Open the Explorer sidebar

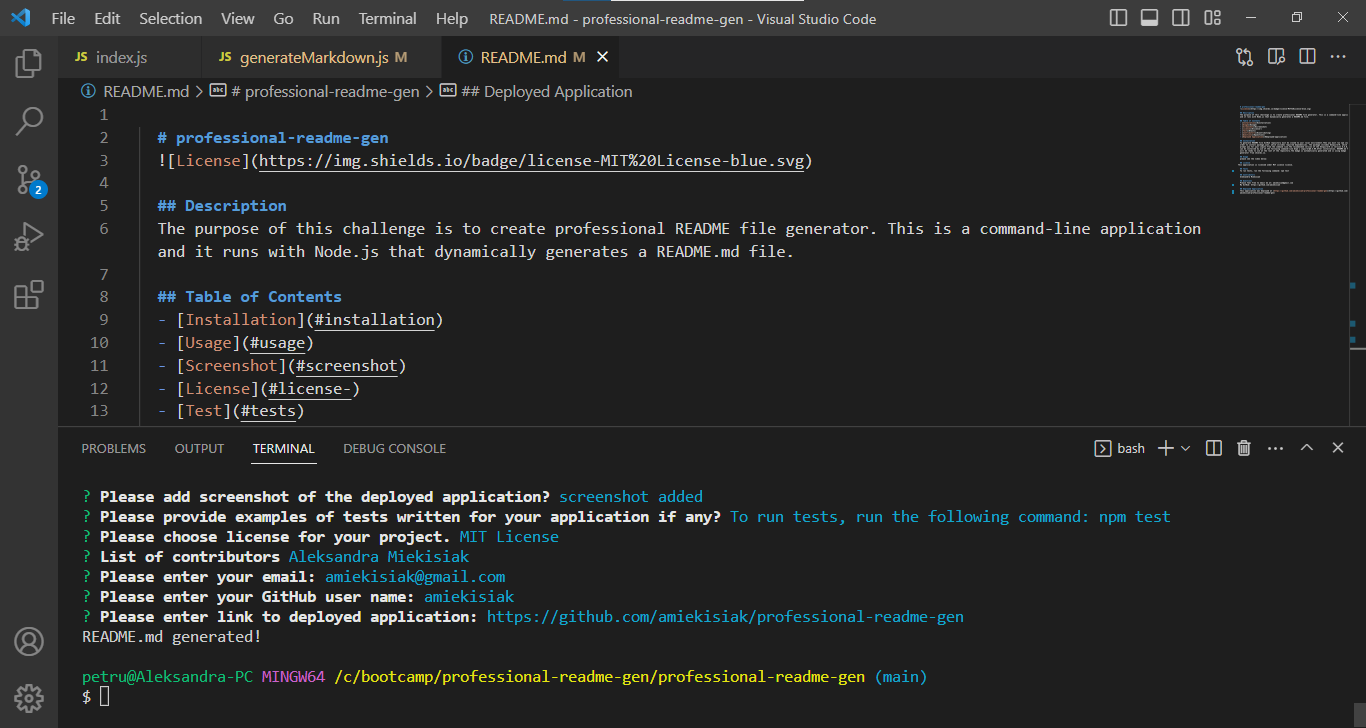(x=28, y=62)
